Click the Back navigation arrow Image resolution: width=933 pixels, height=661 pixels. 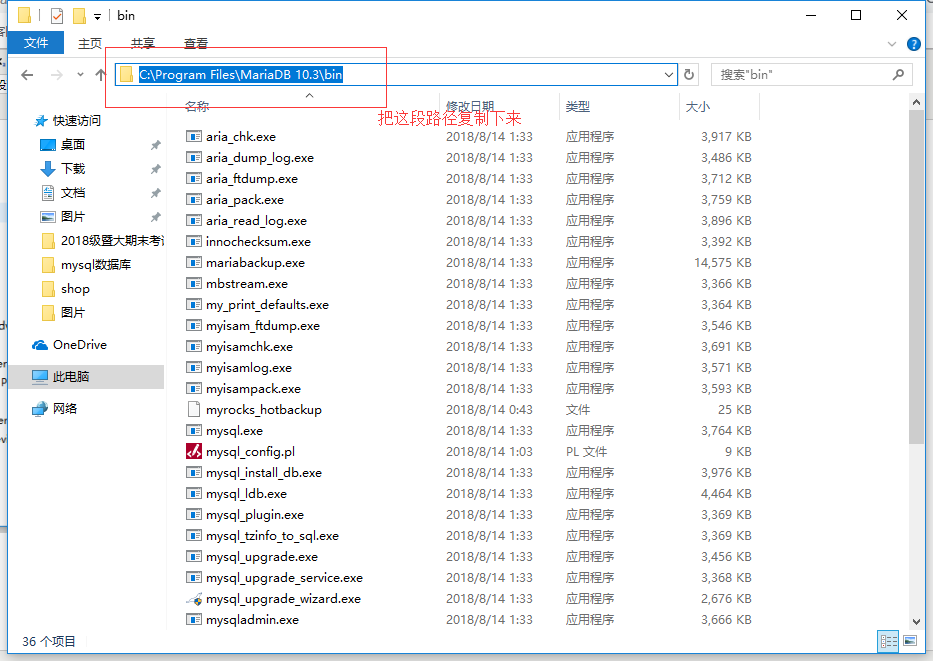tap(27, 75)
